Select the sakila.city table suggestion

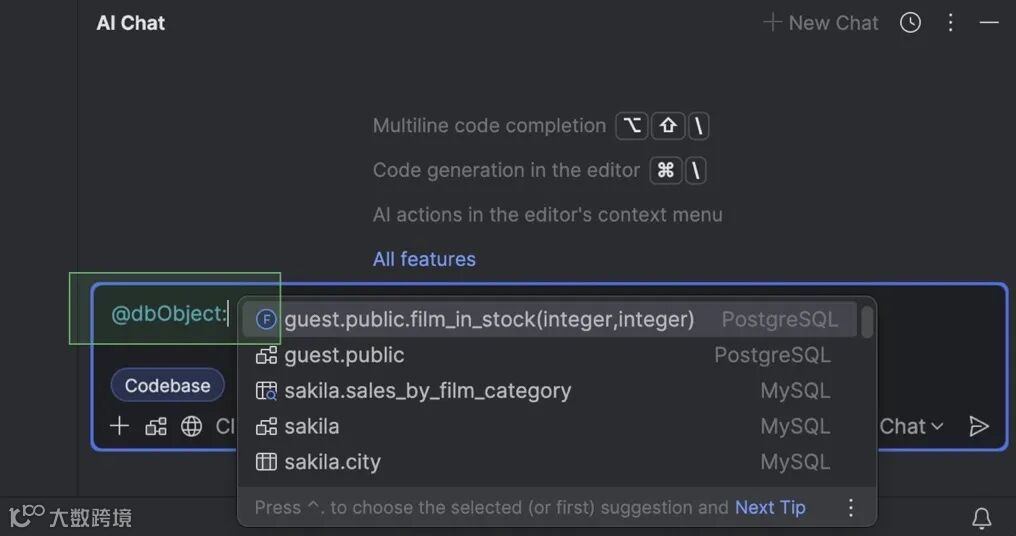pos(332,462)
